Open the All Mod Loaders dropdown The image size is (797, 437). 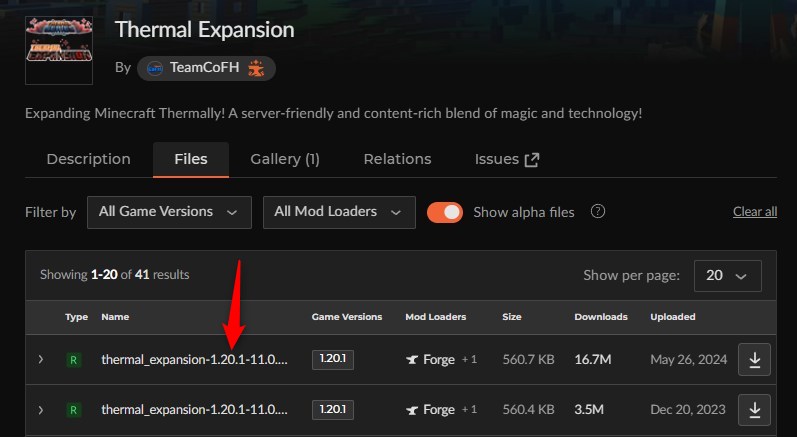click(339, 212)
